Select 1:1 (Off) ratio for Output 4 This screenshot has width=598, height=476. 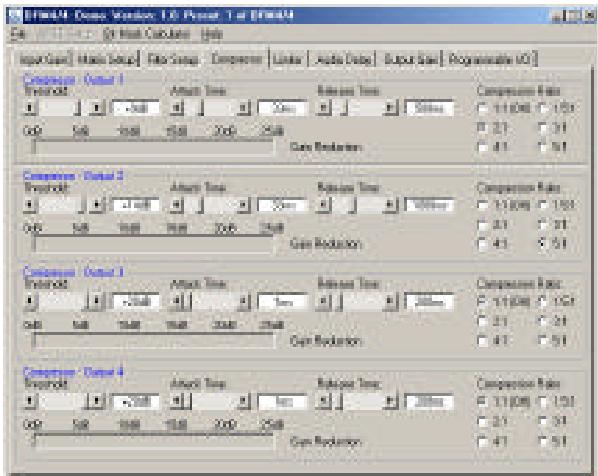coord(483,401)
